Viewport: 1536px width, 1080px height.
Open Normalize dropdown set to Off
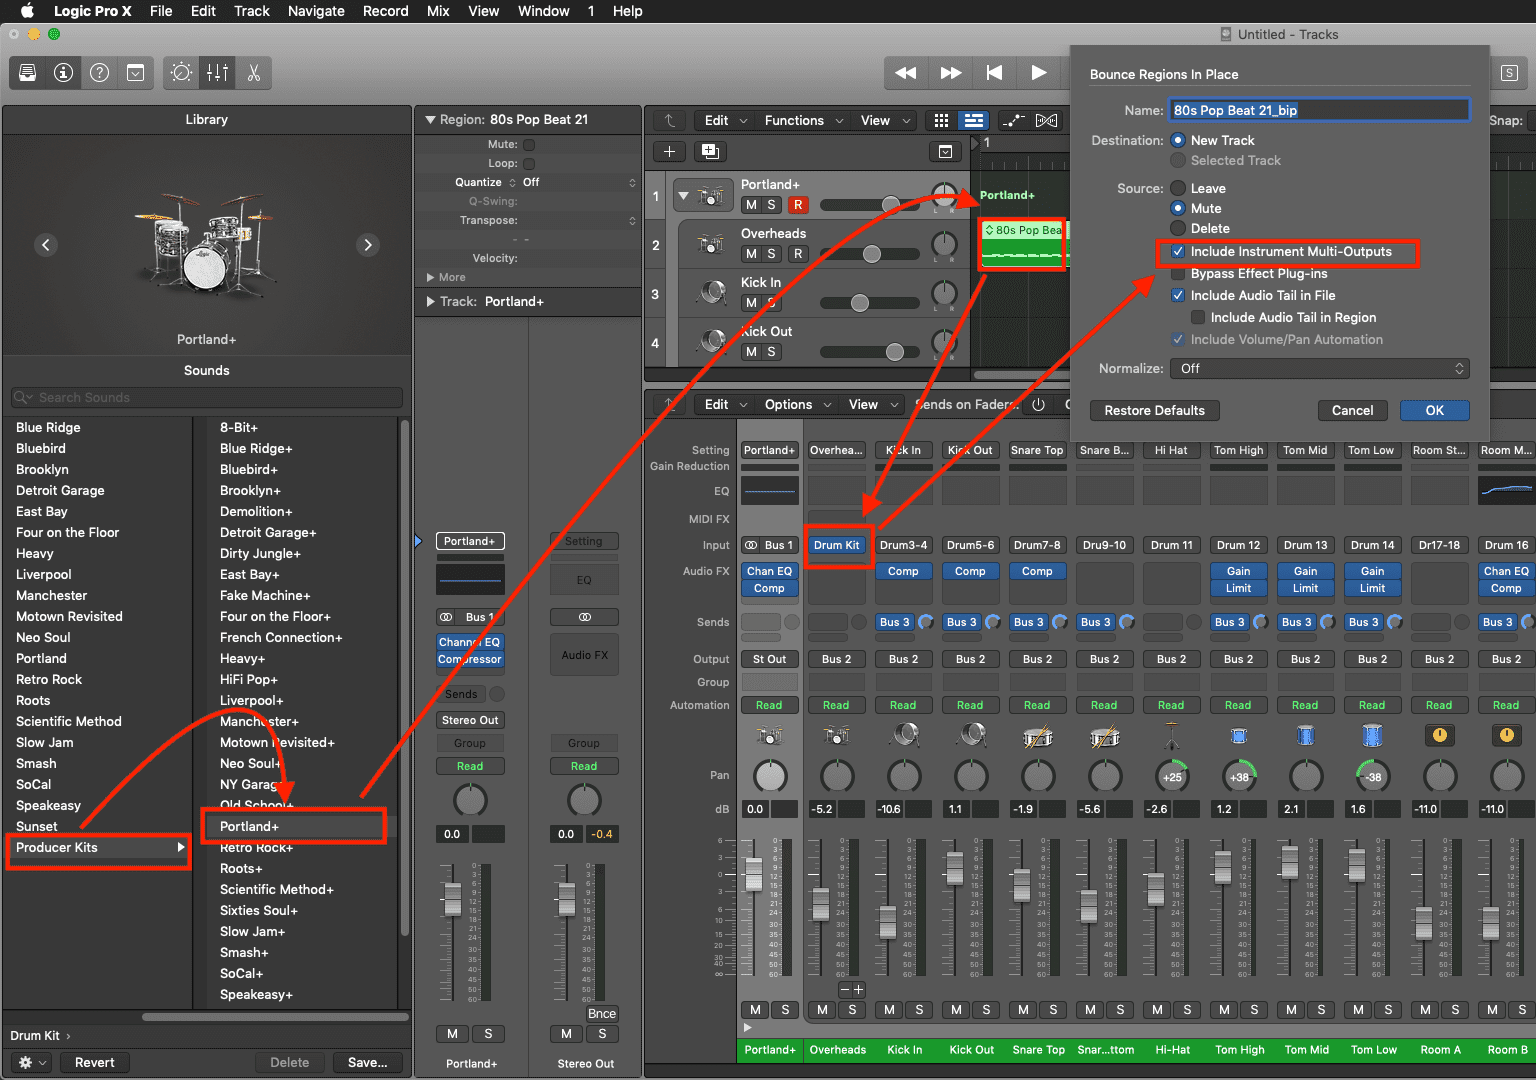(x=1319, y=369)
